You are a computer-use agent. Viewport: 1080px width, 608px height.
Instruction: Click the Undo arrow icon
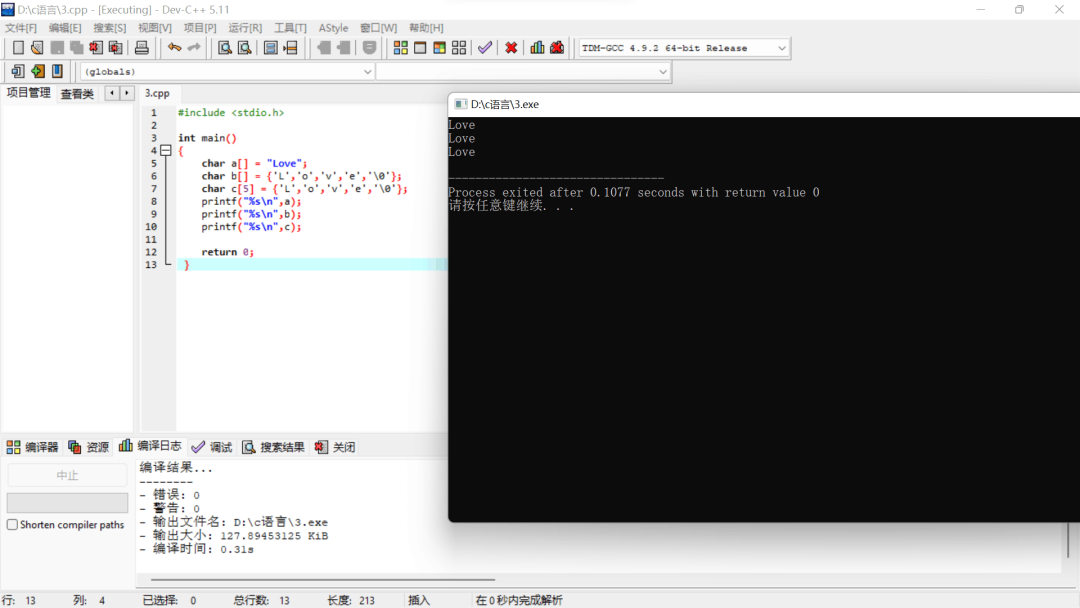tap(175, 48)
